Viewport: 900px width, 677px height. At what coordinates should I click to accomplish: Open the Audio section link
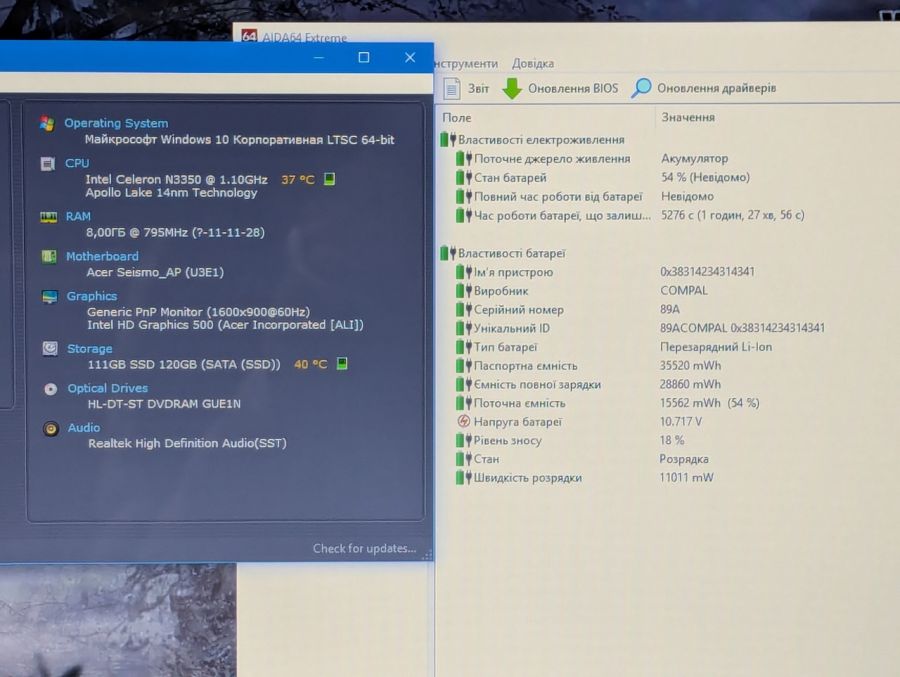click(84, 428)
